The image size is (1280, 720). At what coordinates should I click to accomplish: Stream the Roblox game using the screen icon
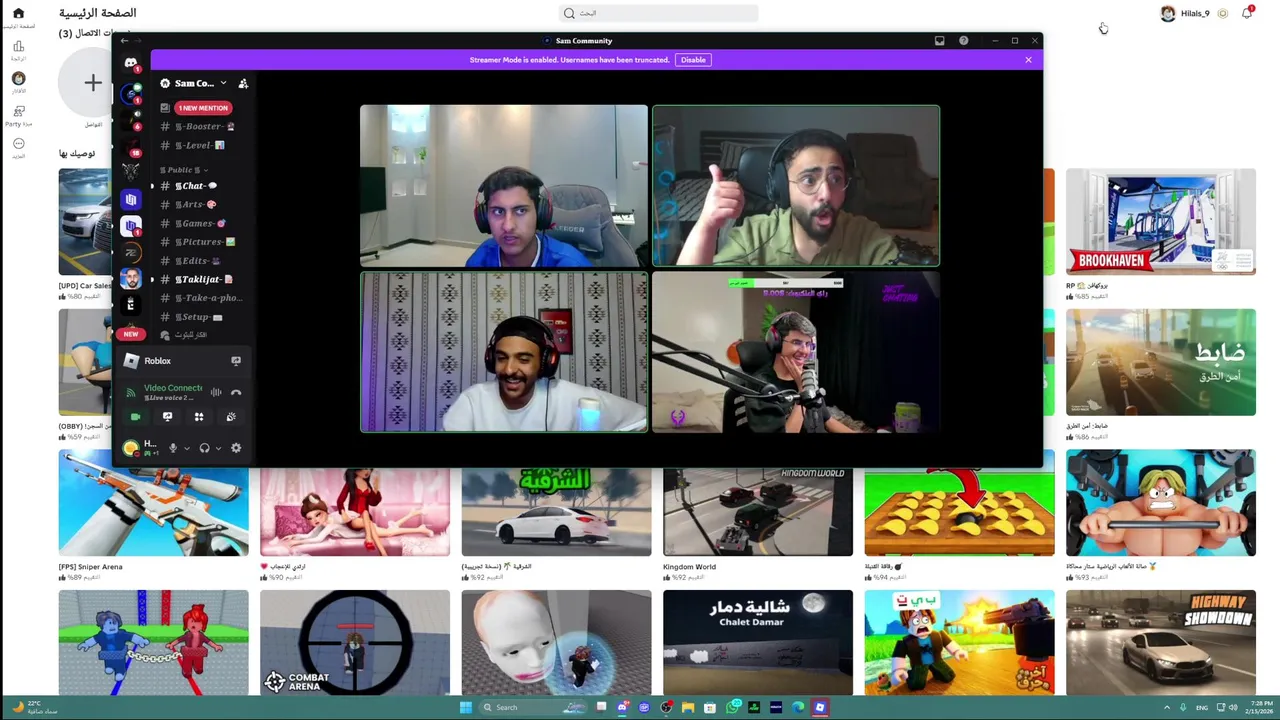[x=236, y=361]
